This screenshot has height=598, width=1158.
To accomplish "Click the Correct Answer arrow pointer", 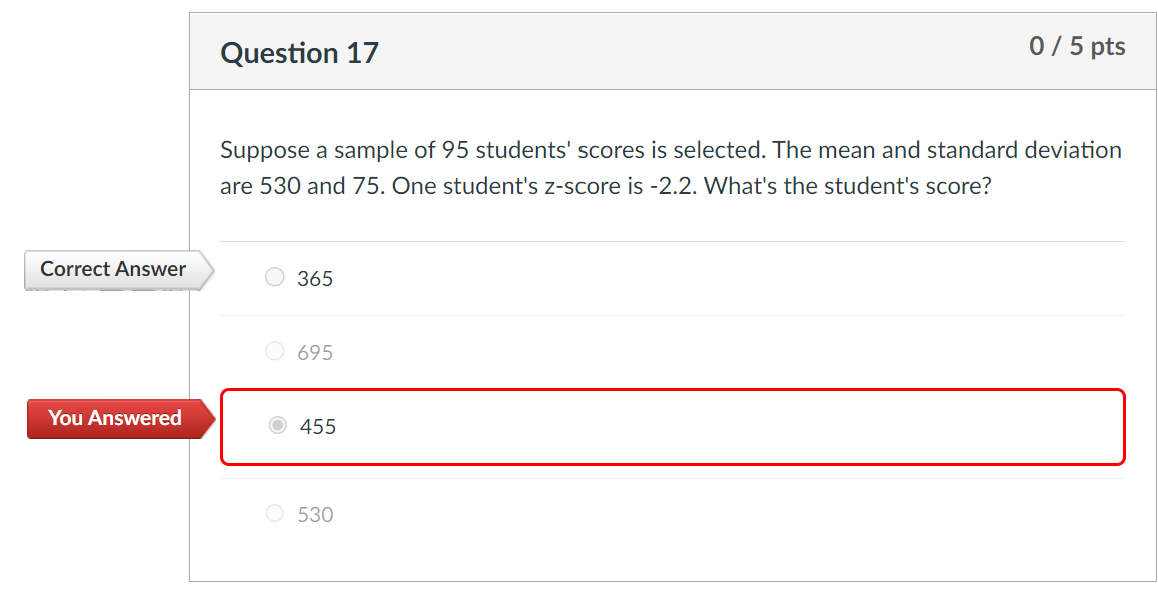I will click(x=207, y=269).
